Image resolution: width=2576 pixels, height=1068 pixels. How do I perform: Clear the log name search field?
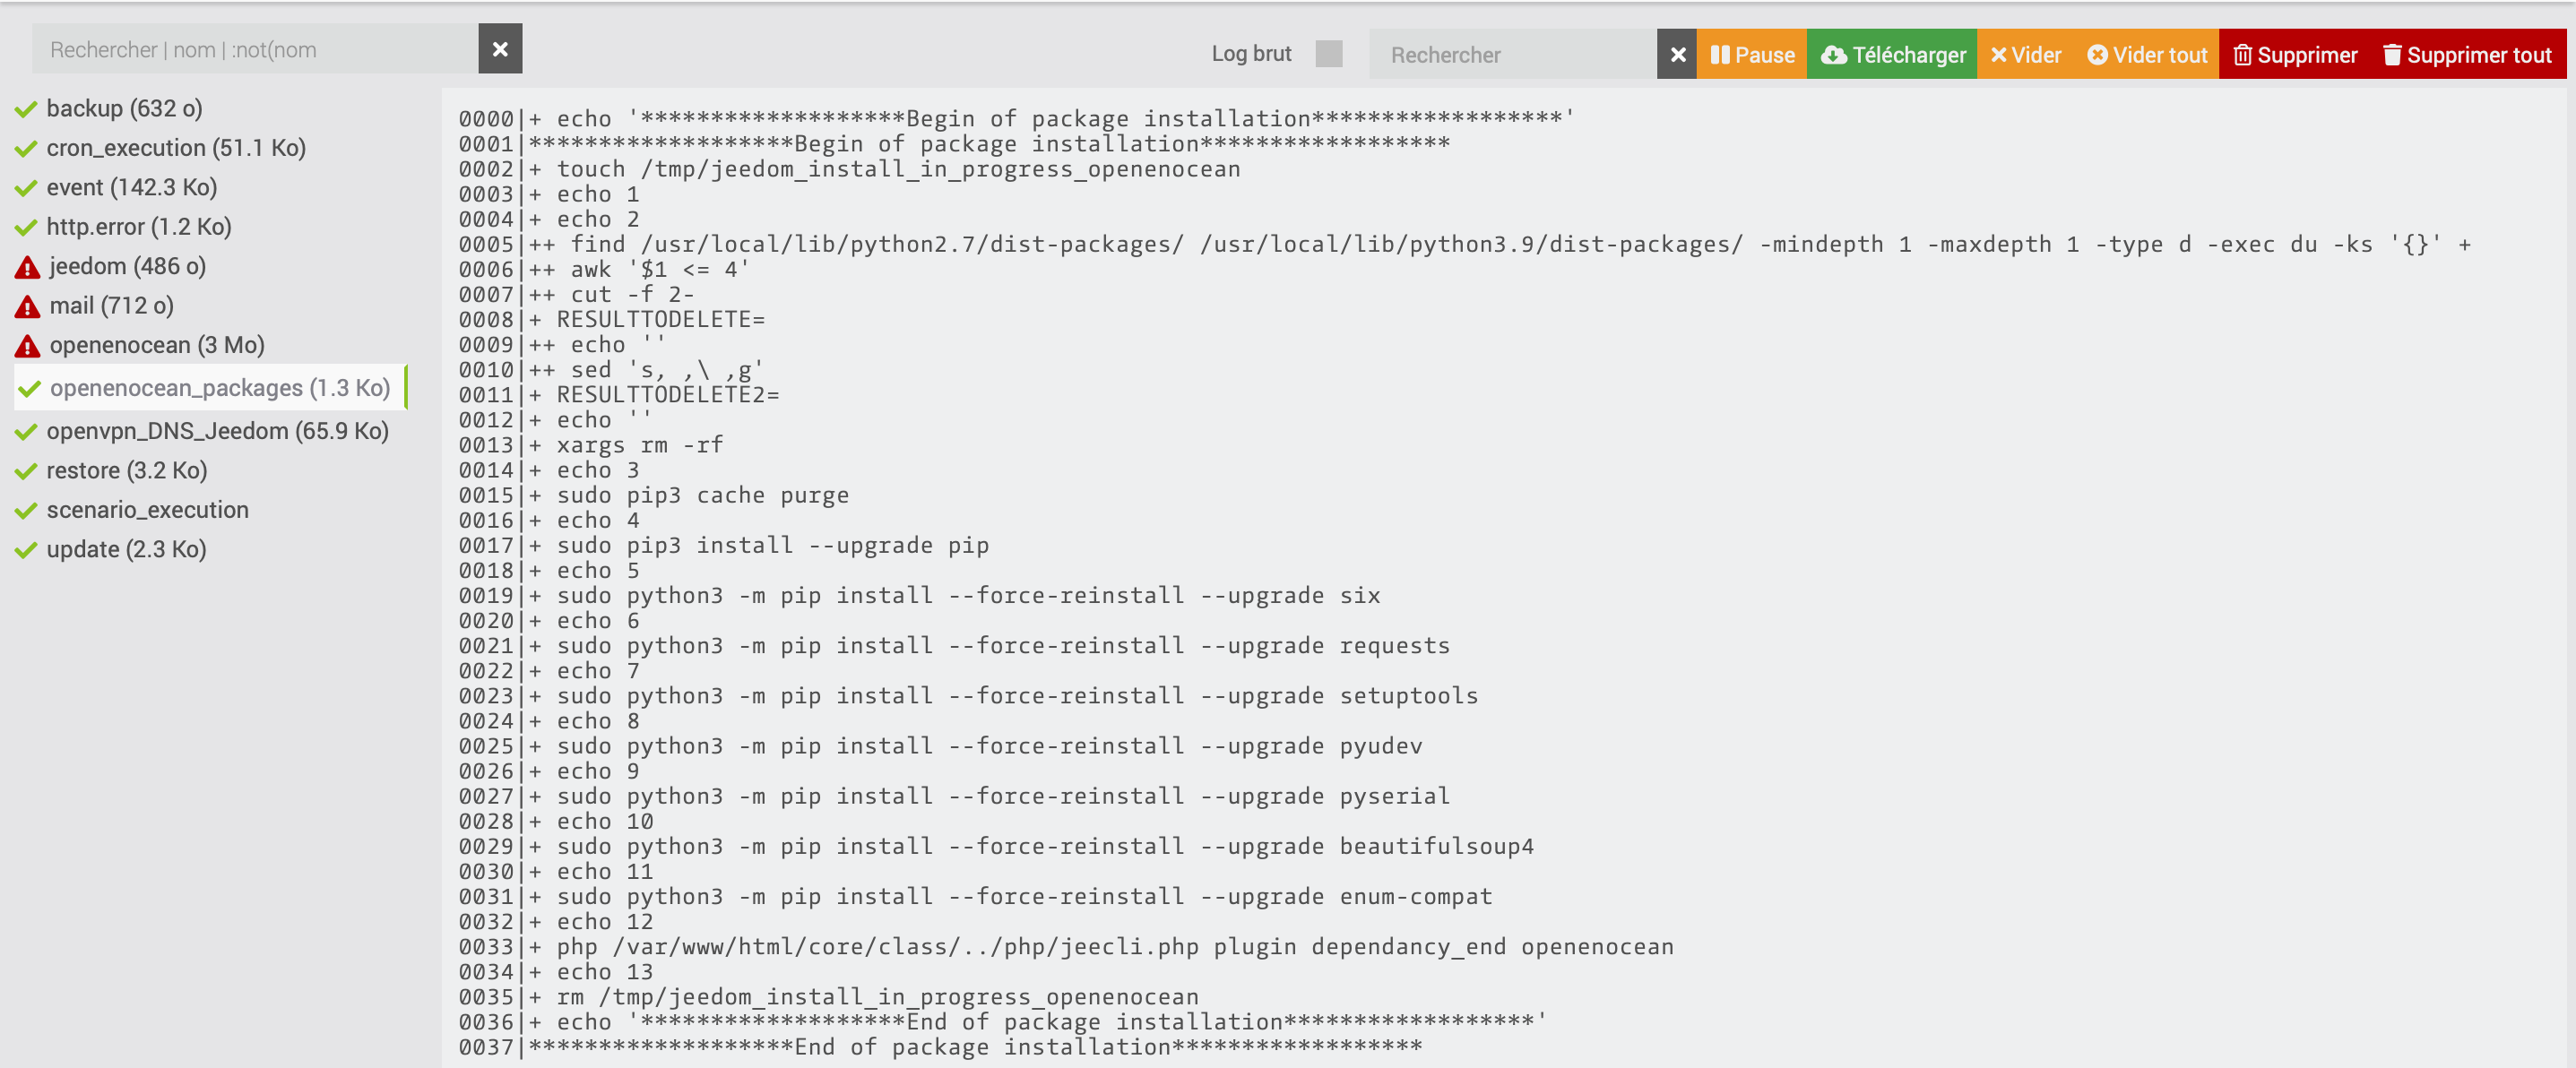(500, 49)
